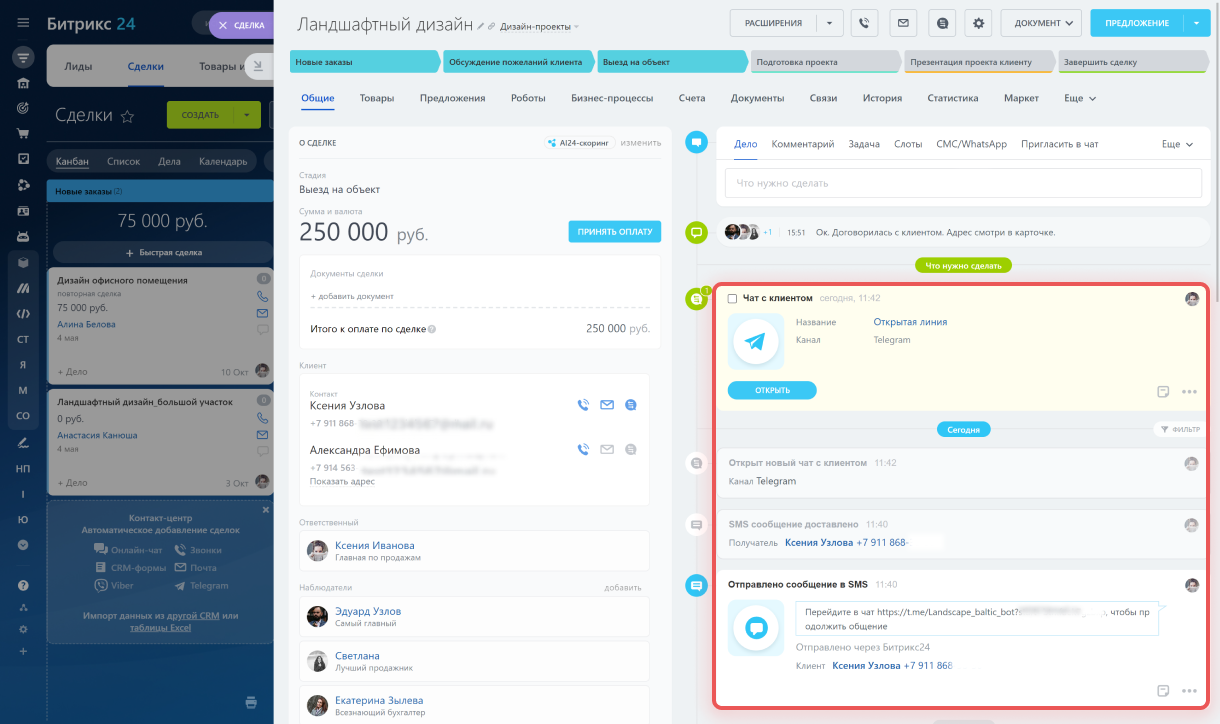
Task: Click the phone call icon in top toolbar
Action: 864,23
